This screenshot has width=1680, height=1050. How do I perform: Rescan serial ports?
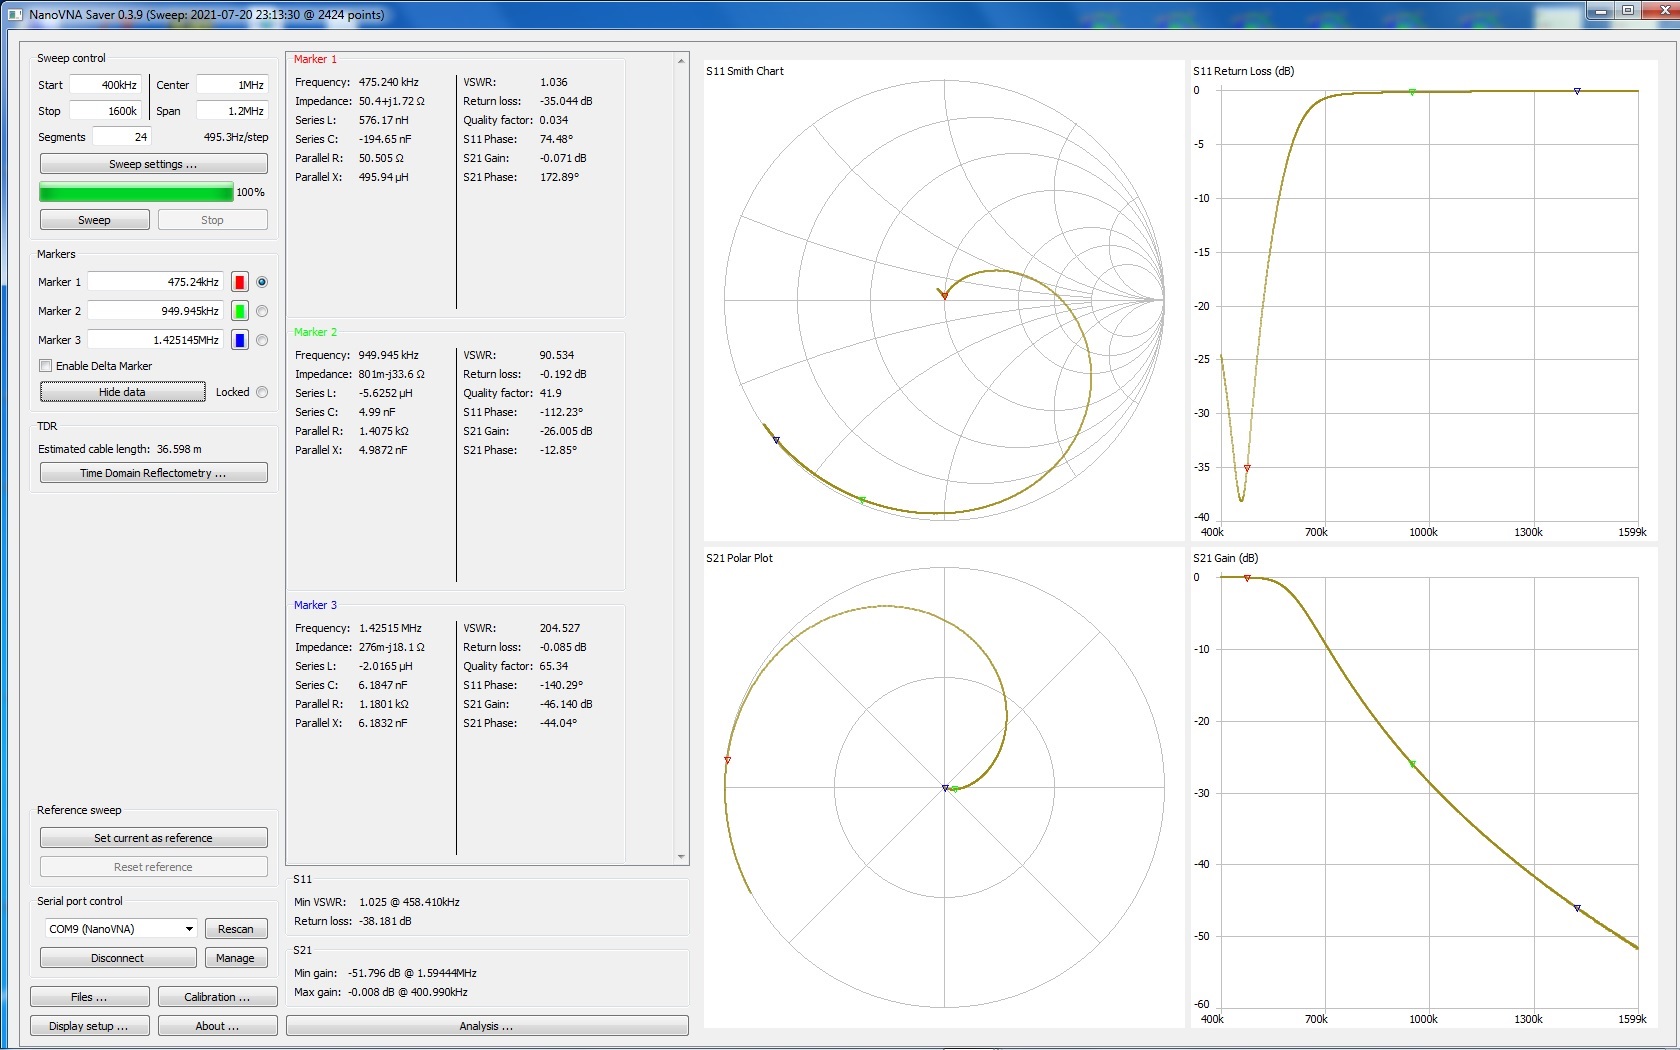pyautogui.click(x=236, y=929)
